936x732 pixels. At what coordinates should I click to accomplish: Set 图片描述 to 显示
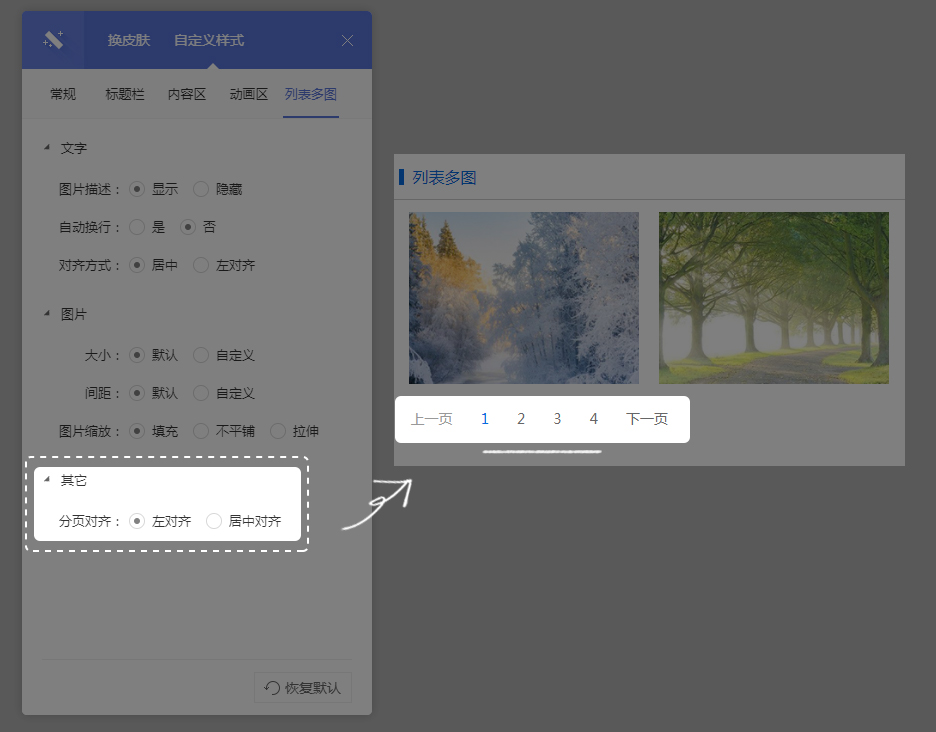tap(137, 189)
